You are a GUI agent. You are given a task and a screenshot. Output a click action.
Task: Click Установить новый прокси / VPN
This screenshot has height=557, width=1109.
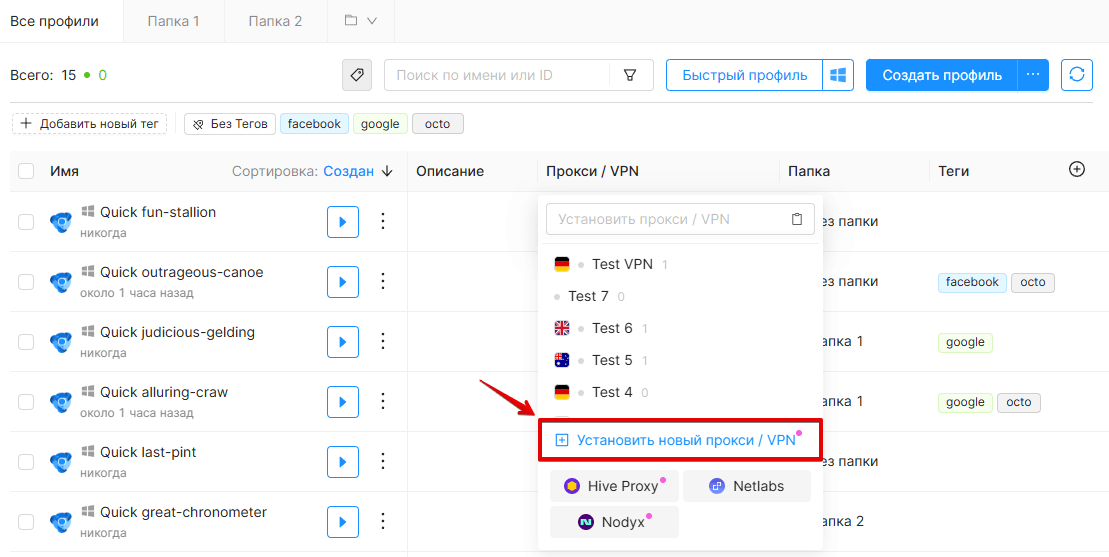(x=680, y=440)
